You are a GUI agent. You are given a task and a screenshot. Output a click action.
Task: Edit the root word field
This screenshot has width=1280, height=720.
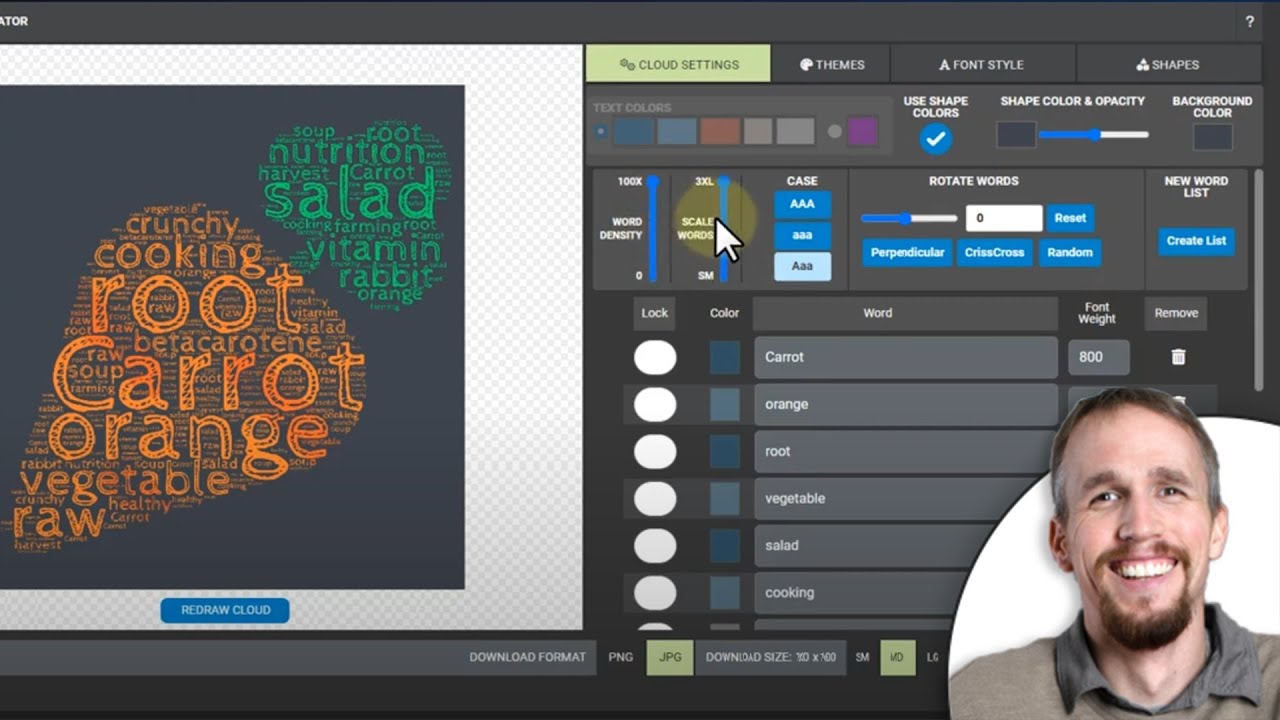(x=904, y=451)
